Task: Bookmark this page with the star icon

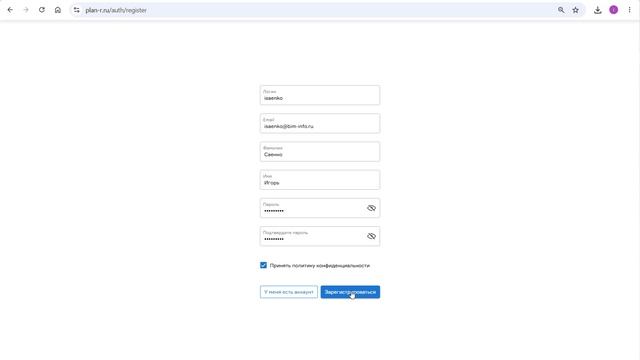Action: pyautogui.click(x=576, y=10)
